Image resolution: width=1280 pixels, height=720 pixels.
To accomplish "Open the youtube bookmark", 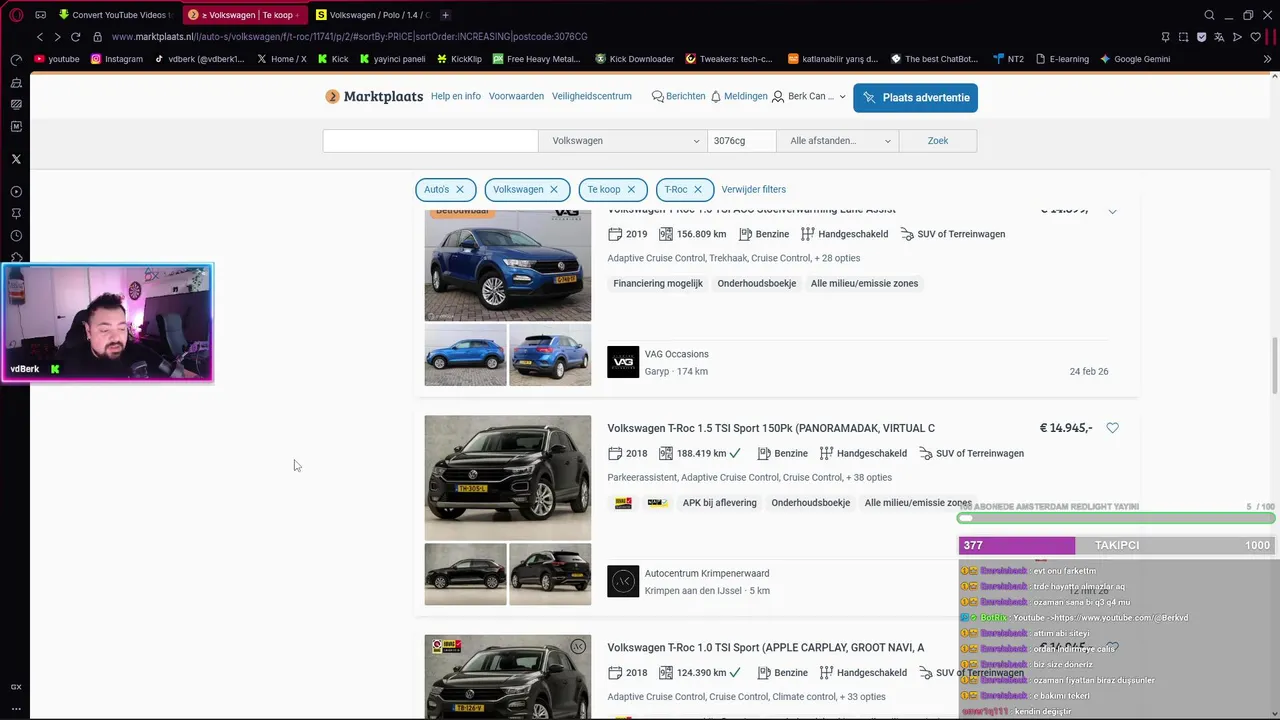I will coord(57,59).
